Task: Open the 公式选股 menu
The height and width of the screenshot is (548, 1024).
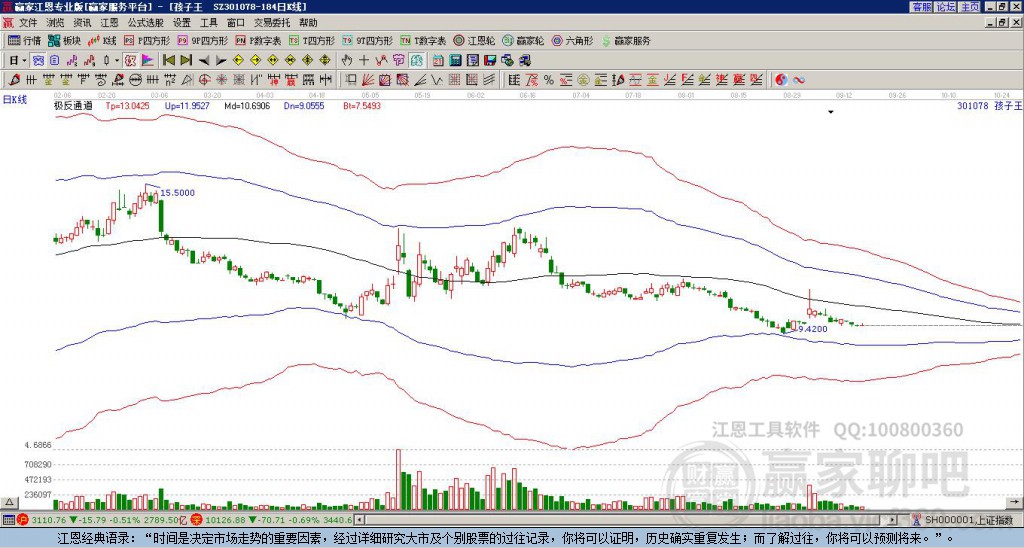Action: 145,23
